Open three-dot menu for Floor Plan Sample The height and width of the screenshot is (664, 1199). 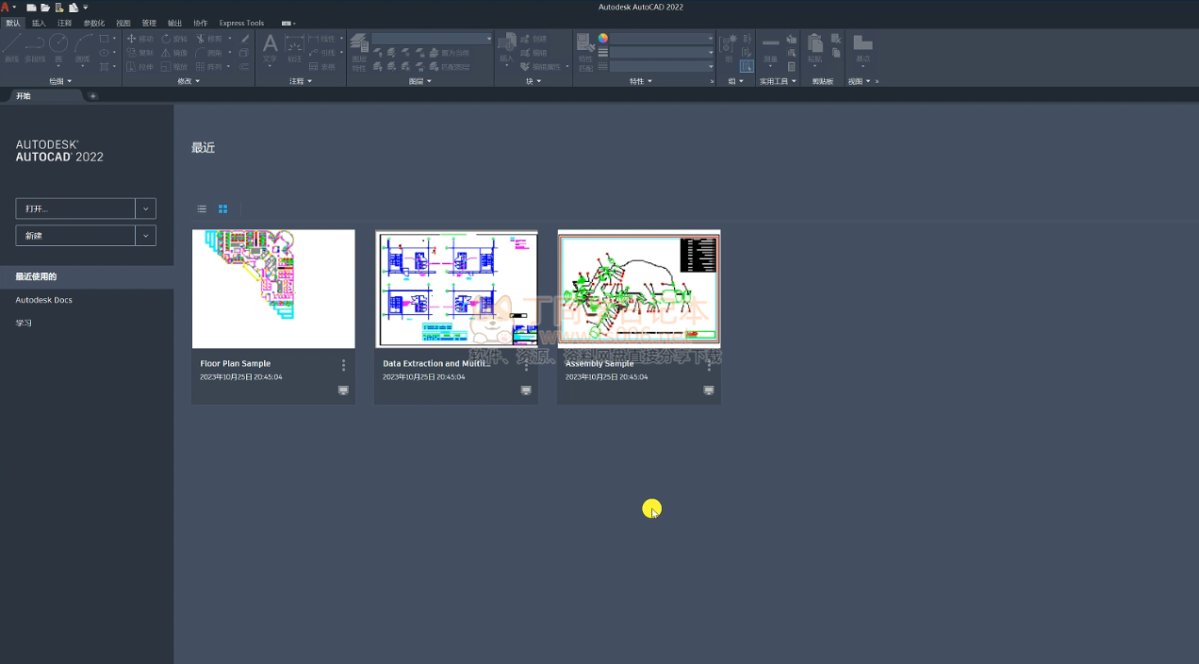coord(343,366)
